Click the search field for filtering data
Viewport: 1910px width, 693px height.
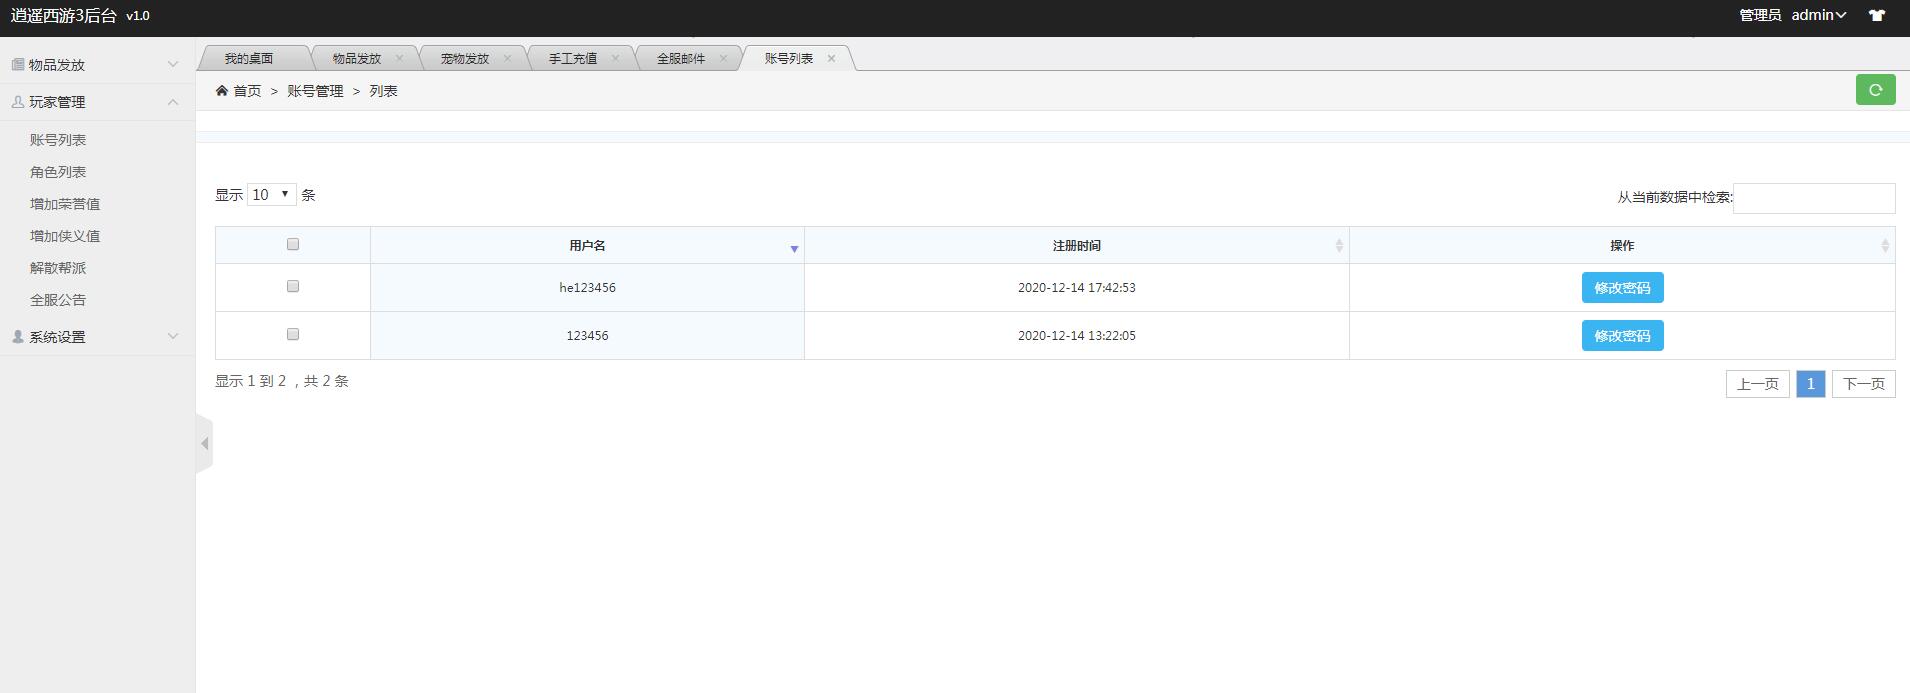(1814, 198)
